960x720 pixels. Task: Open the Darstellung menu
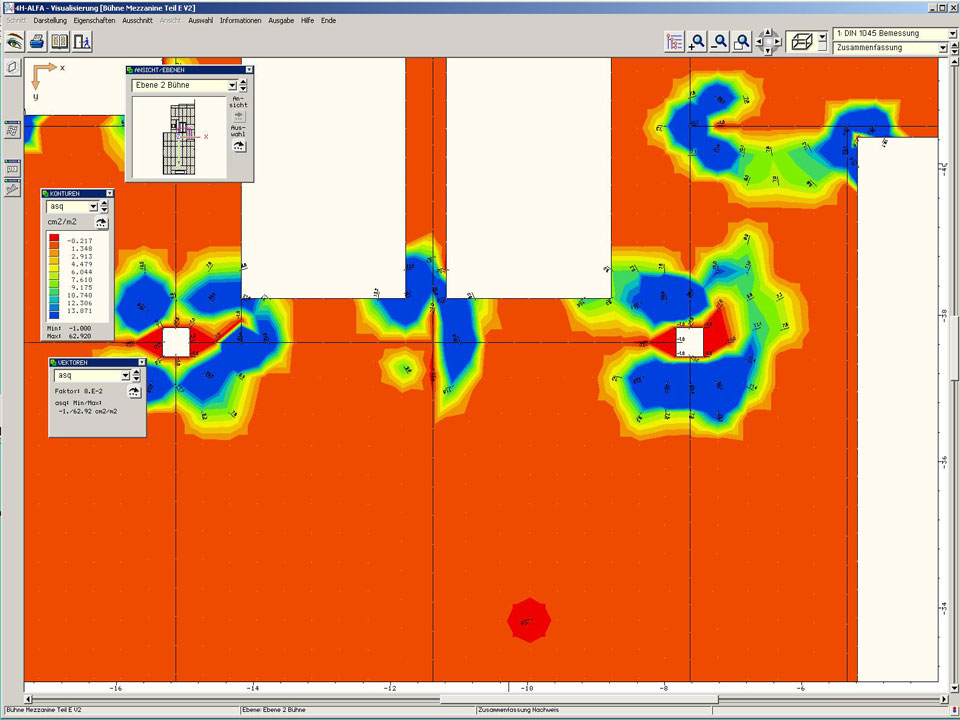(x=50, y=21)
